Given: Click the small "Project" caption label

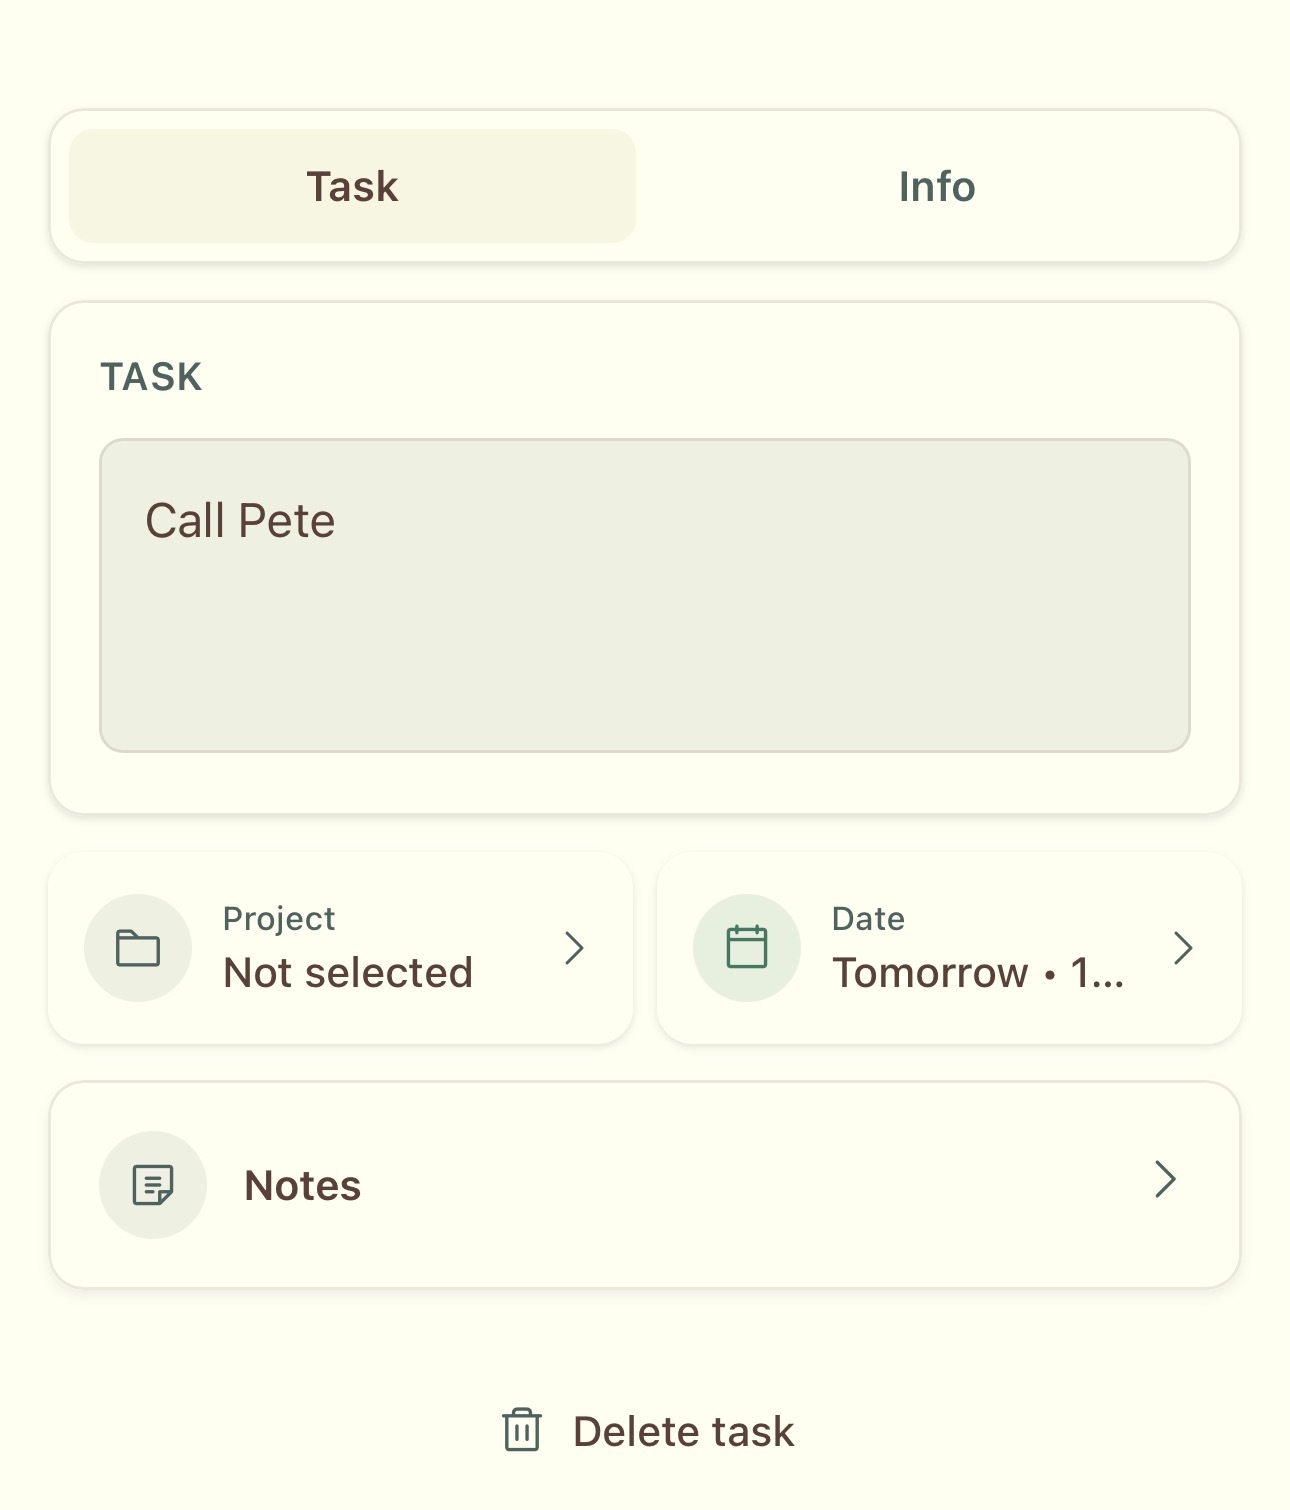Looking at the screenshot, I should pyautogui.click(x=279, y=919).
